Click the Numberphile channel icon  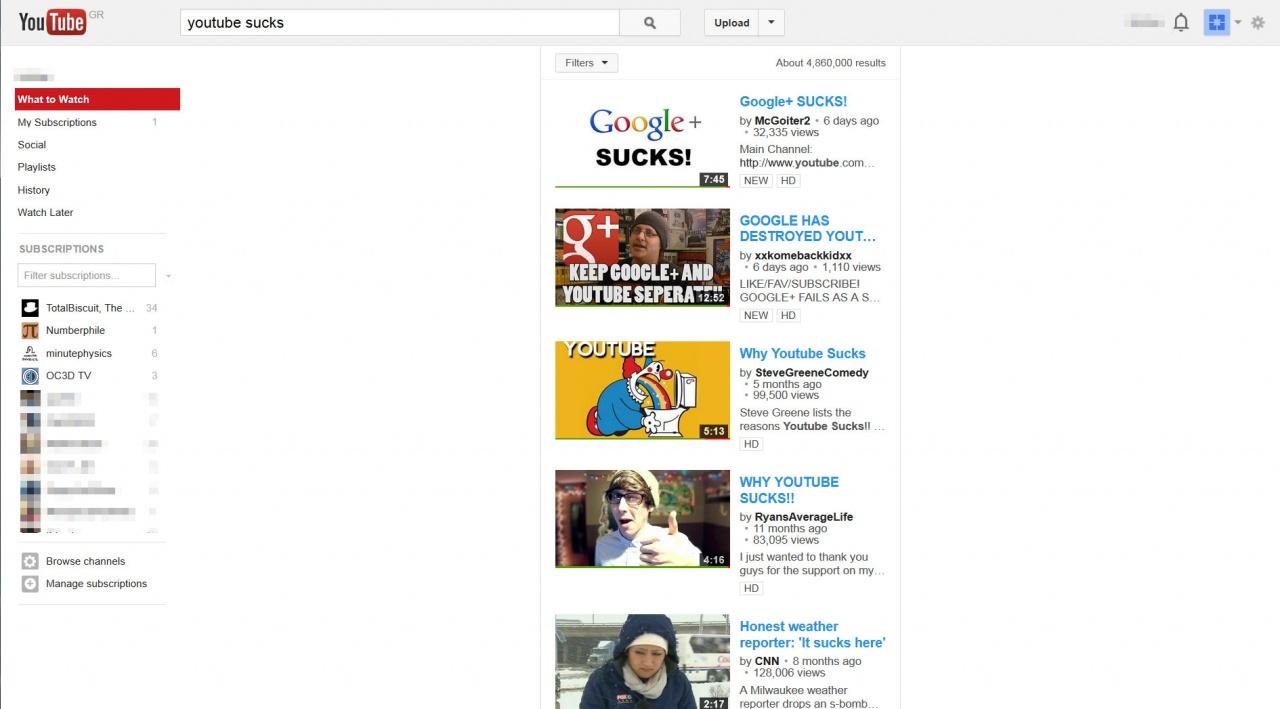[x=30, y=330]
